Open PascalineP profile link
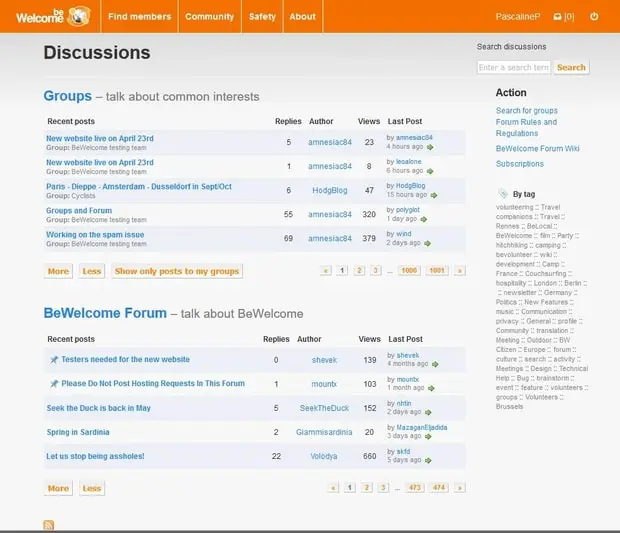This screenshot has width=620, height=533. tap(518, 17)
